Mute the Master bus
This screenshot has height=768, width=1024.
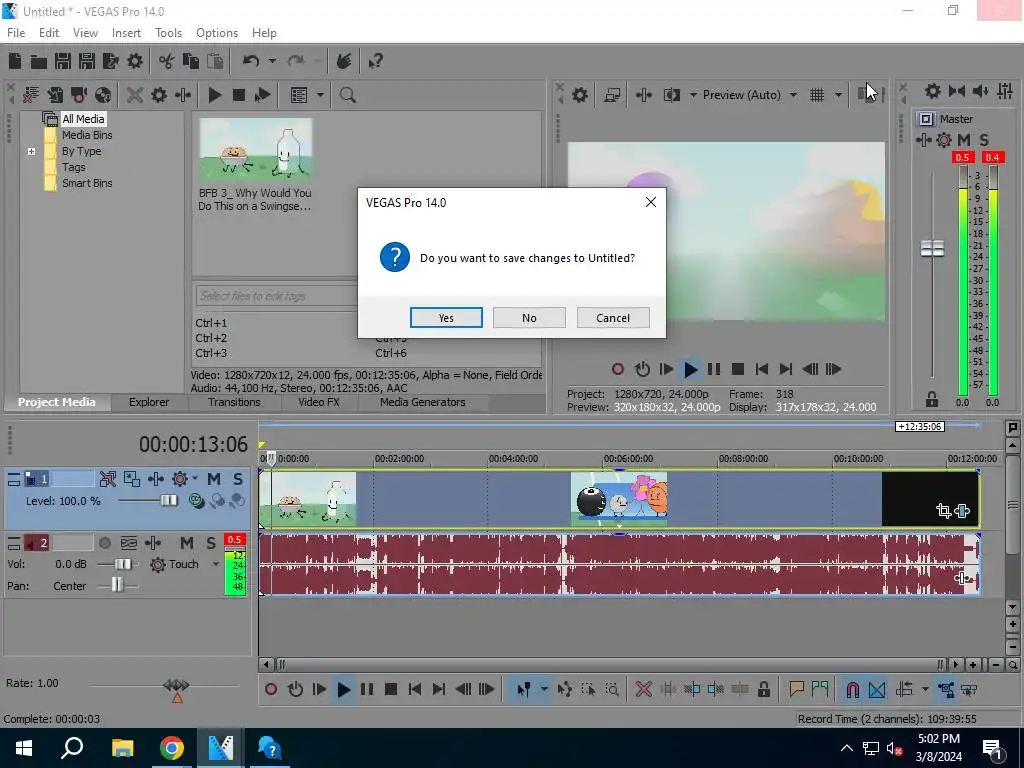[963, 140]
